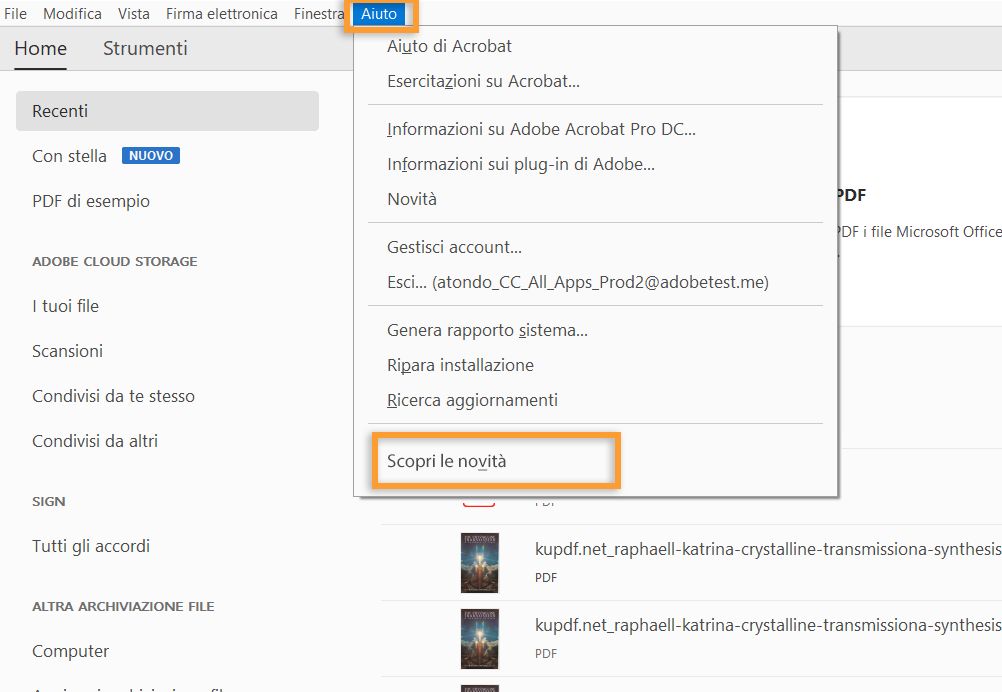Open the Modifica menu
The width and height of the screenshot is (1002, 692).
[x=72, y=14]
